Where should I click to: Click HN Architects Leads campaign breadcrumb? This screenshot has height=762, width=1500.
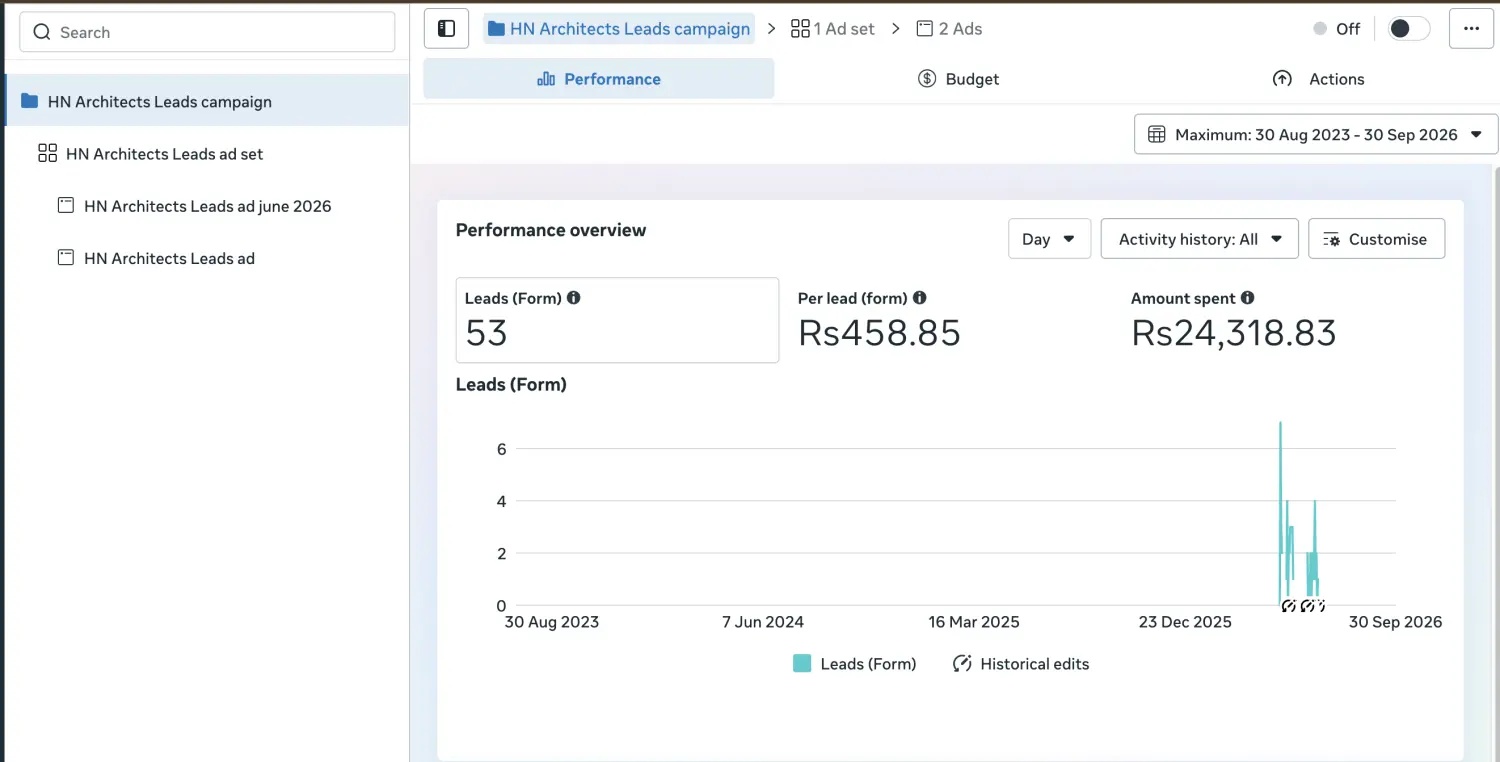coord(619,29)
